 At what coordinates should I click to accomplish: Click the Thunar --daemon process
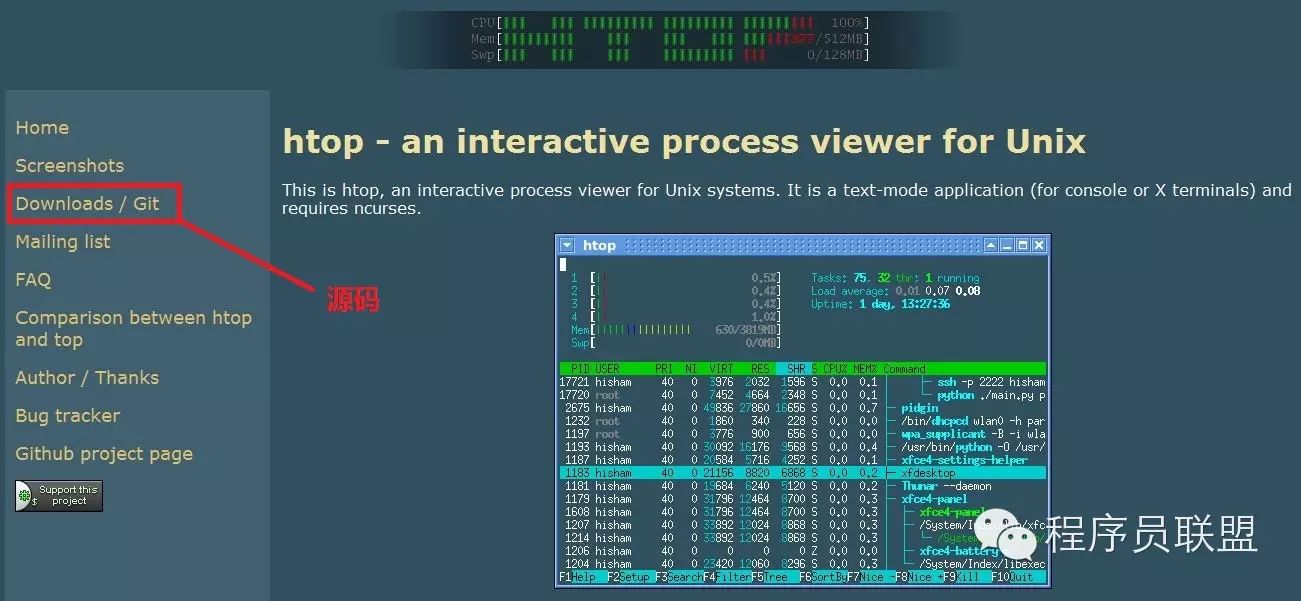(x=946, y=486)
